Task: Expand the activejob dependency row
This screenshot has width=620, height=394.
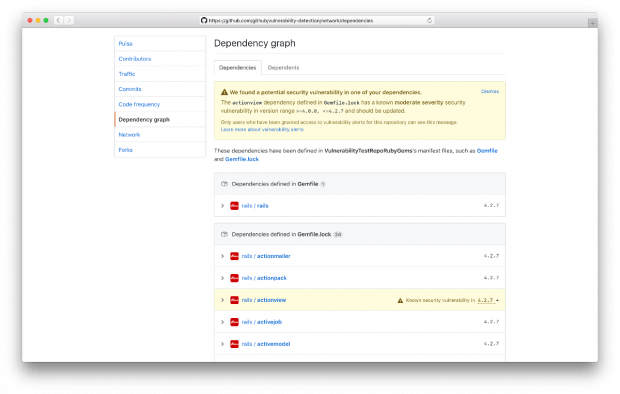Action: coord(222,322)
